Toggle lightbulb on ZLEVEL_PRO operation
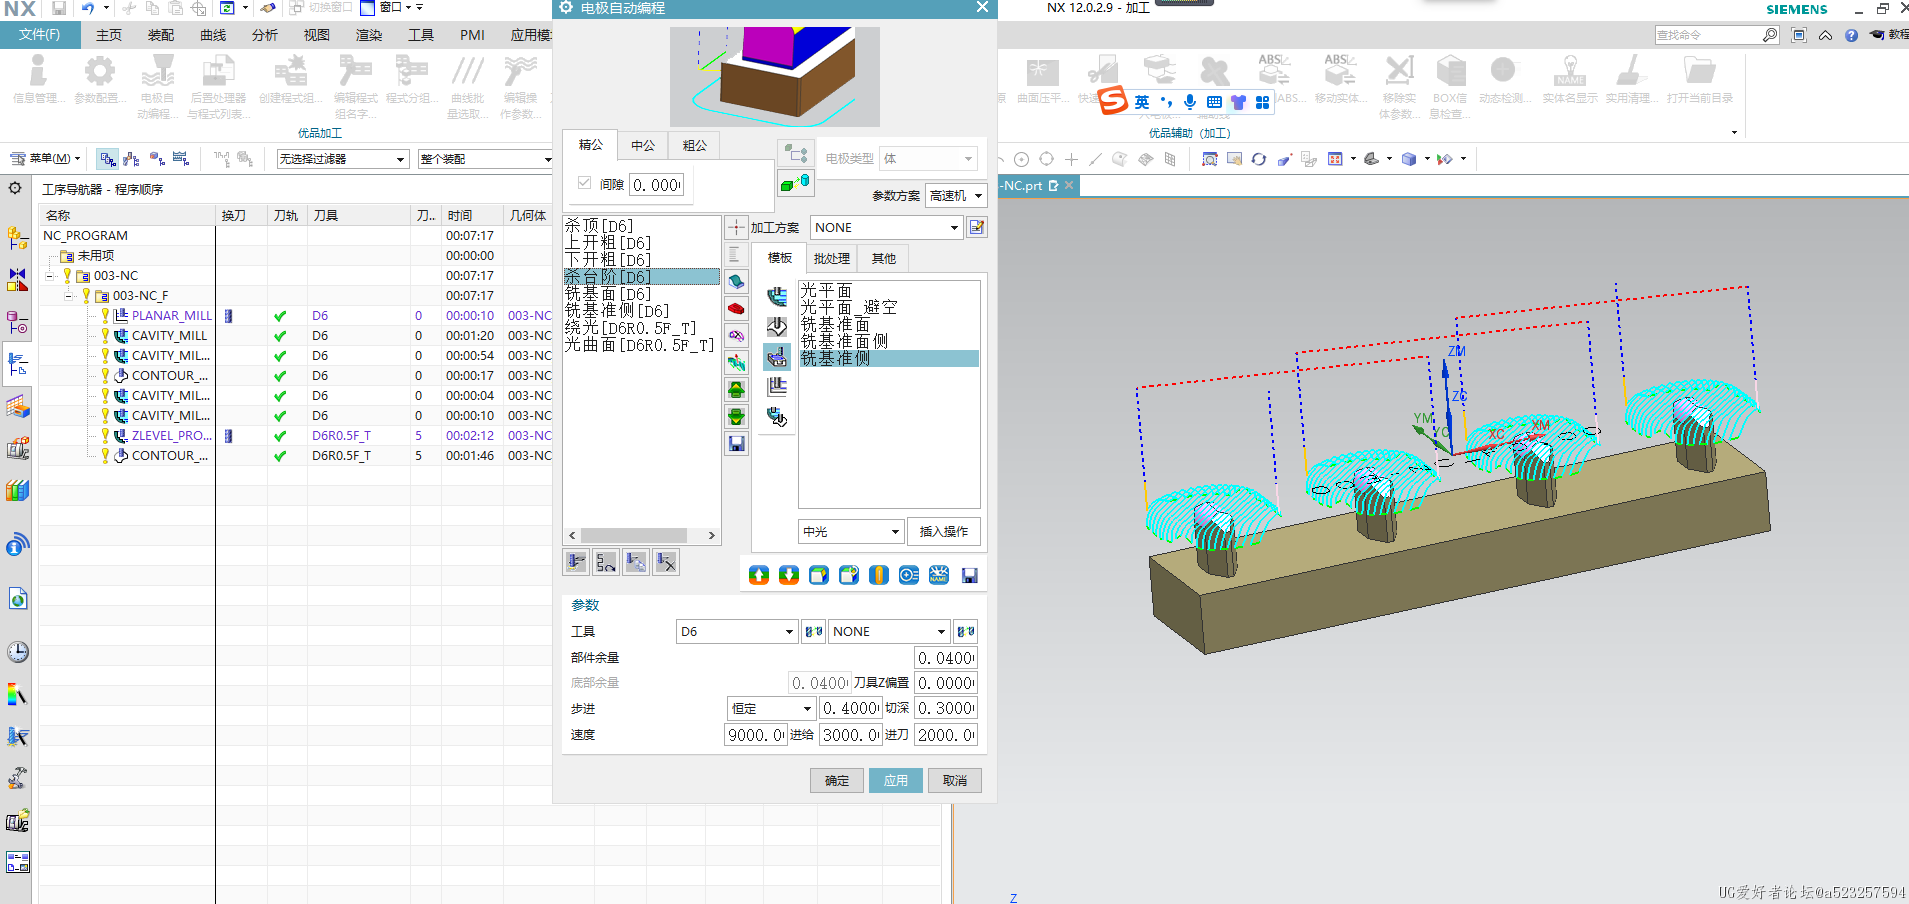1909x904 pixels. [x=105, y=436]
